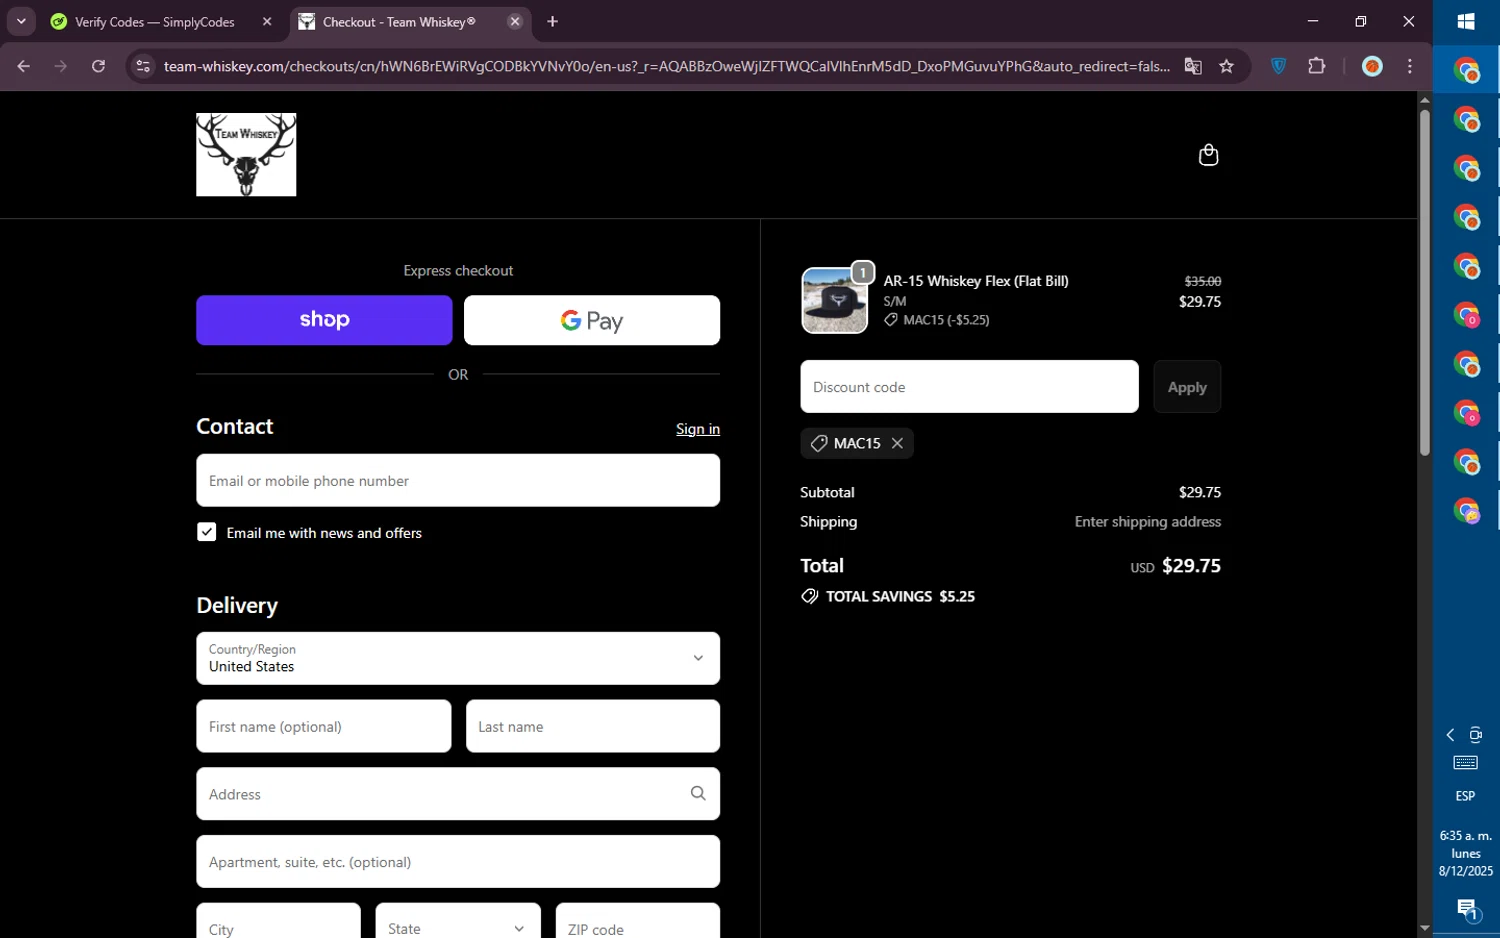This screenshot has height=938, width=1500.
Task: Open the notifications center icon
Action: (x=1467, y=909)
